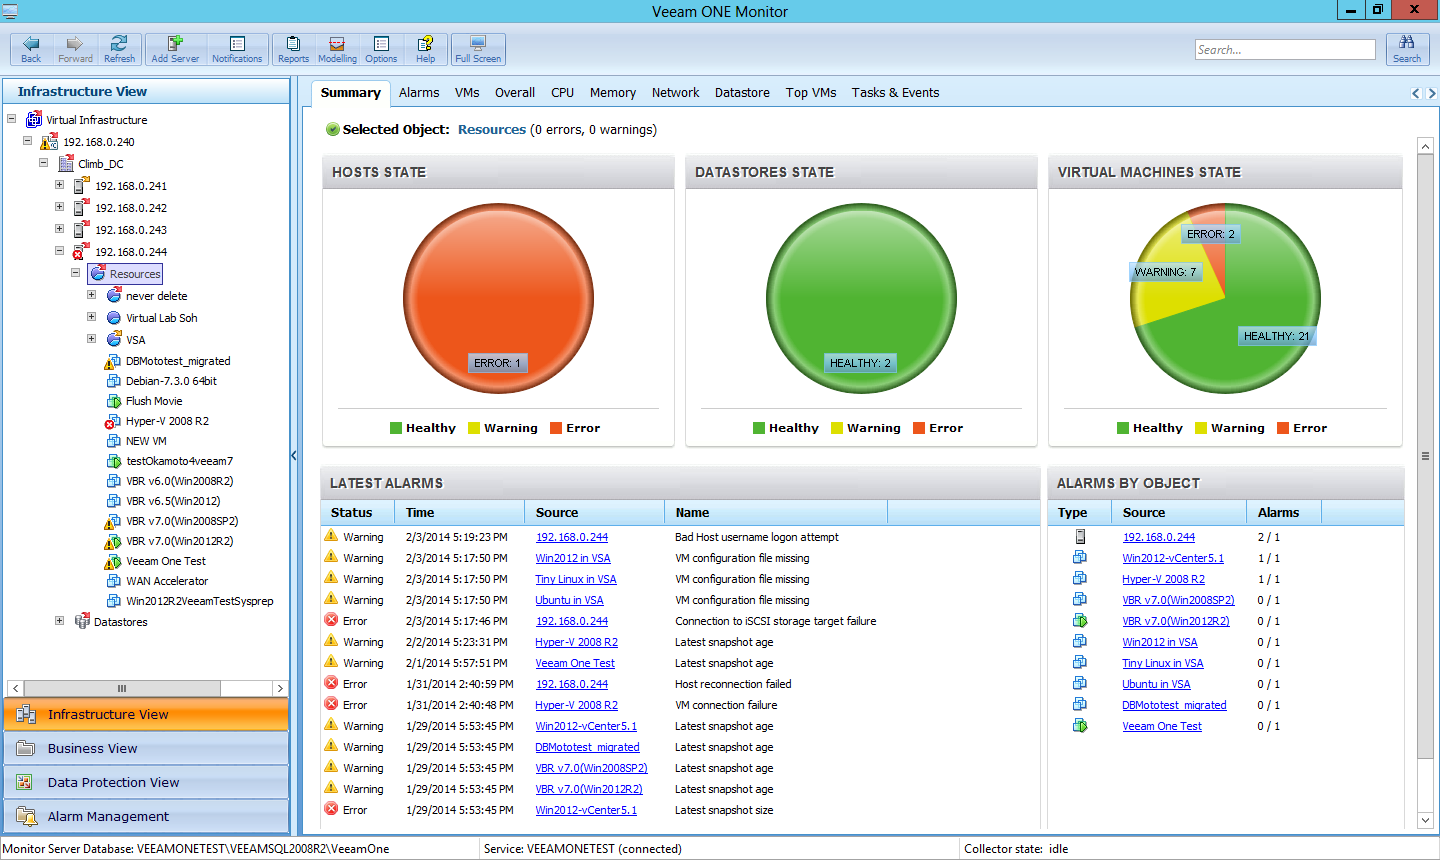Click the green Datastores State healthy pie

click(x=861, y=298)
